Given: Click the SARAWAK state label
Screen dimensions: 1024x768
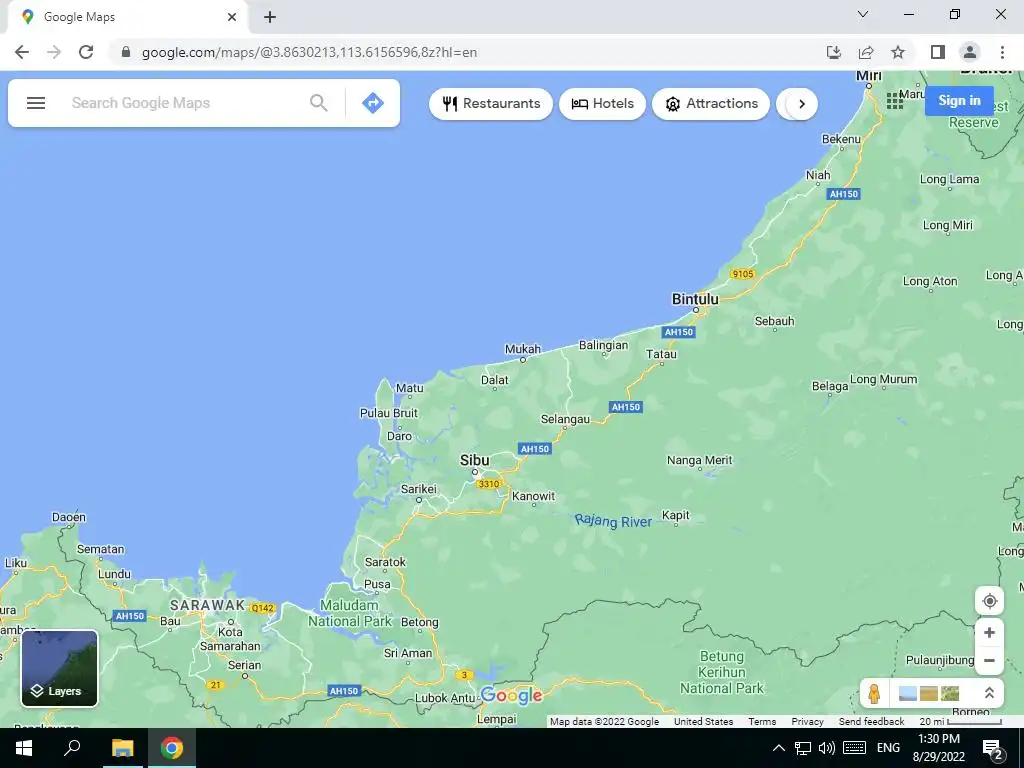Looking at the screenshot, I should 208,605.
